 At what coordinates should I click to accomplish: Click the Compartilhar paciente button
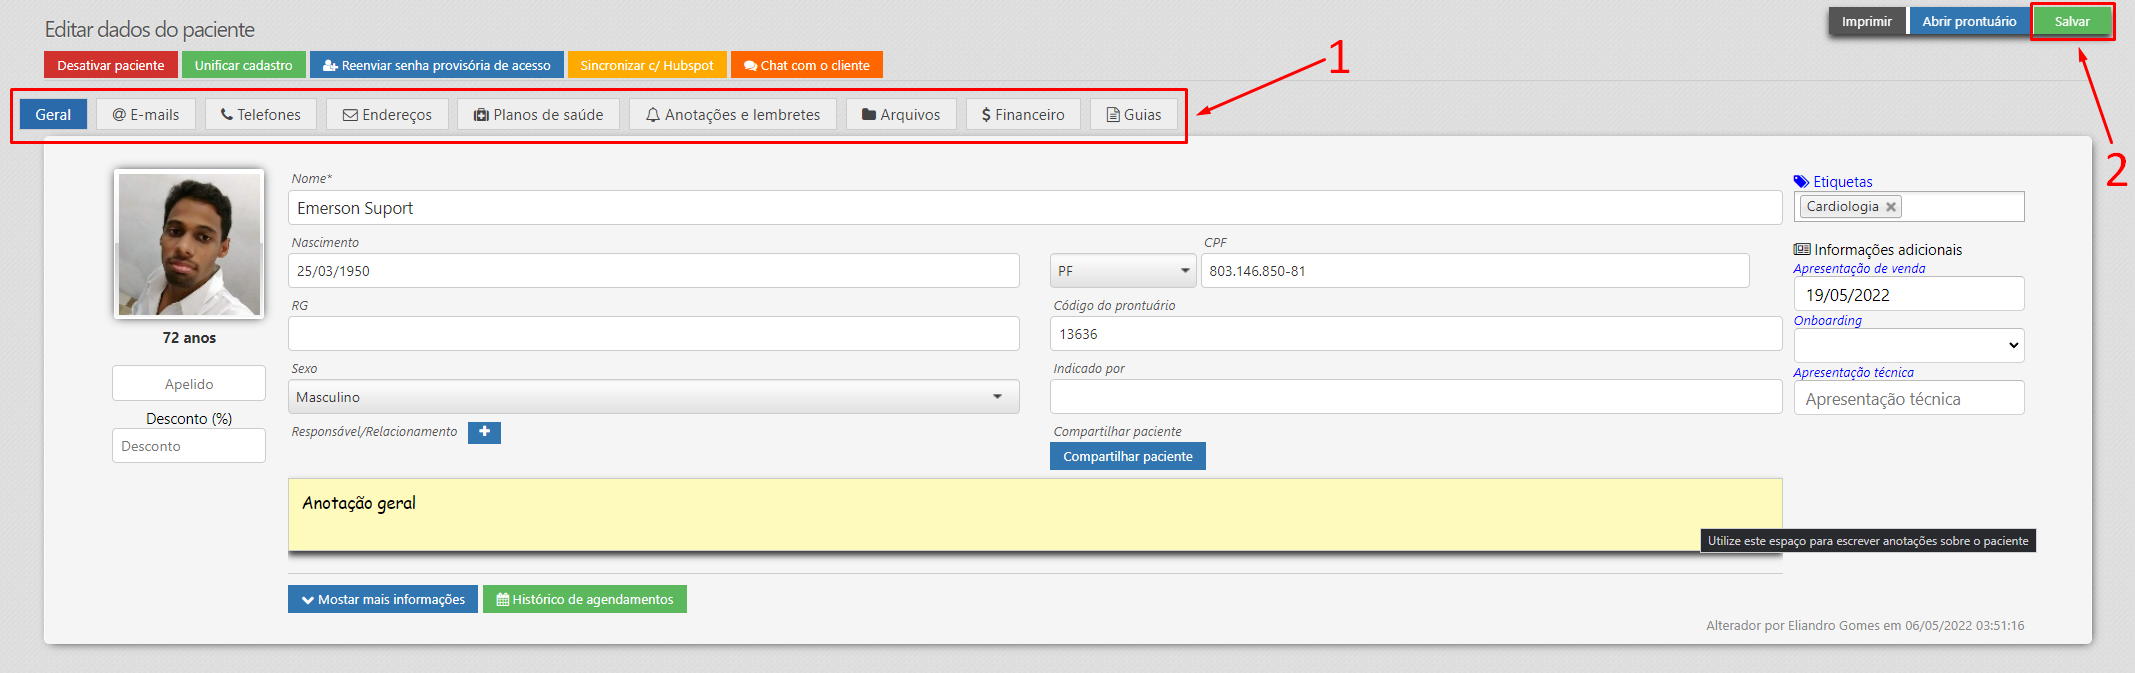[1128, 456]
